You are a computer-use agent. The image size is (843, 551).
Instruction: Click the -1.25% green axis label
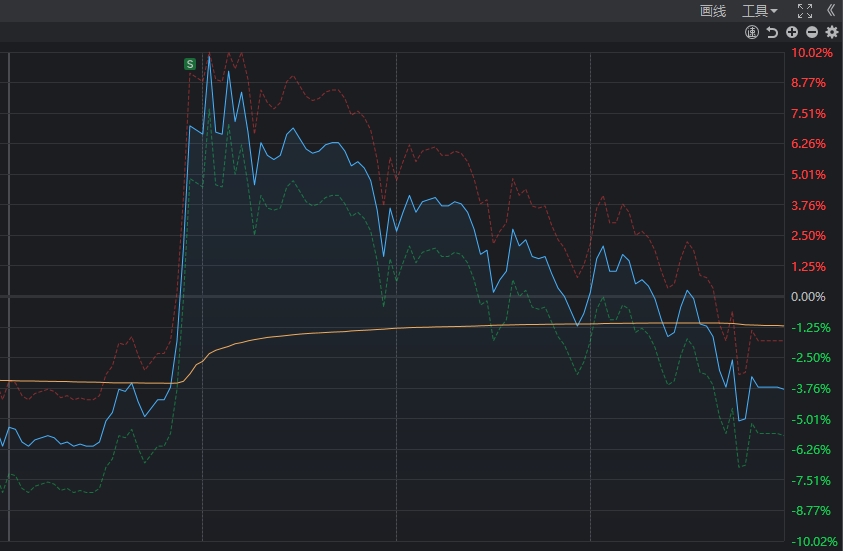(810, 327)
